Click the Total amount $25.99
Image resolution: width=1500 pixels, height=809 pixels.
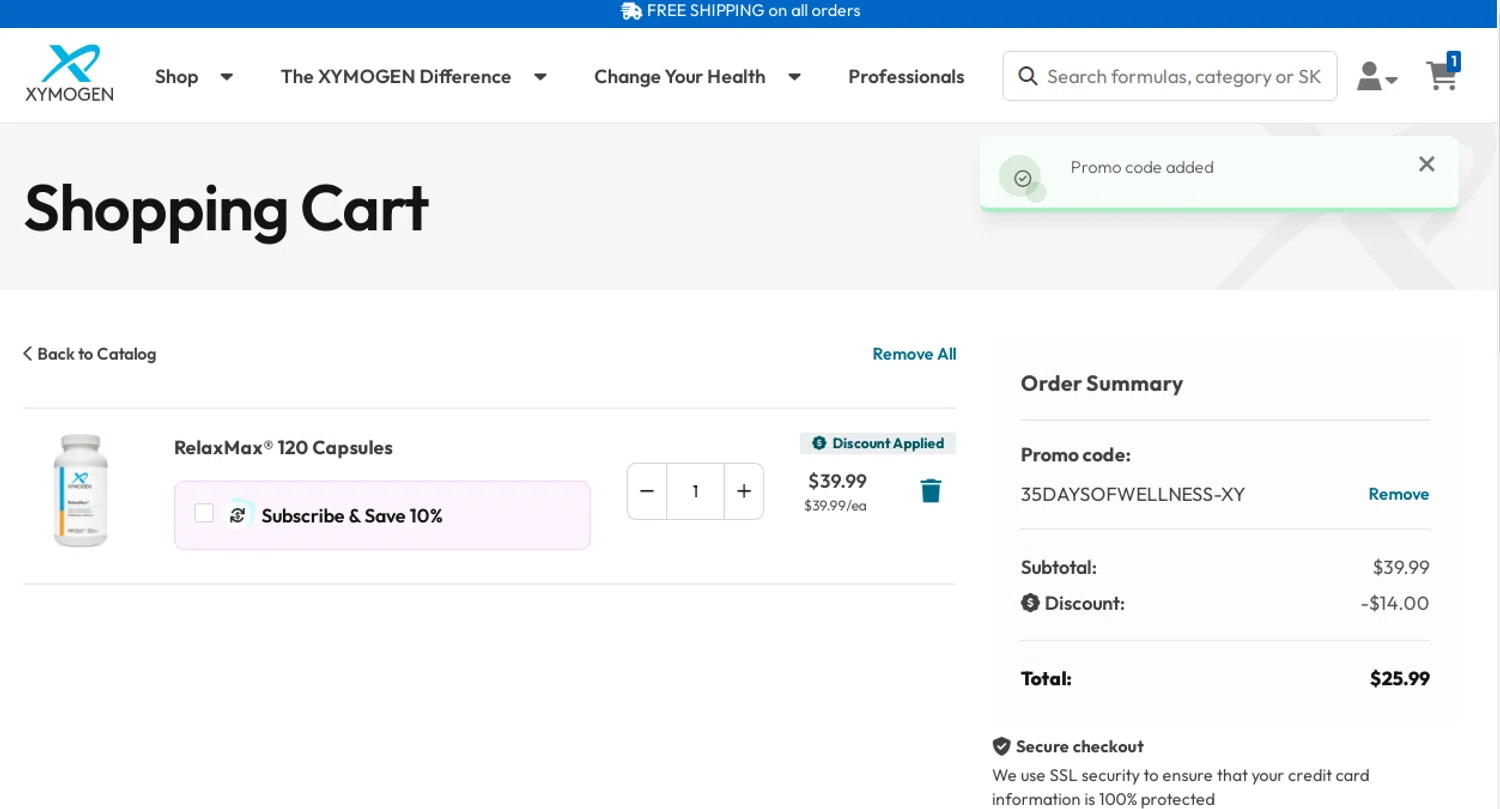pyautogui.click(x=1399, y=678)
